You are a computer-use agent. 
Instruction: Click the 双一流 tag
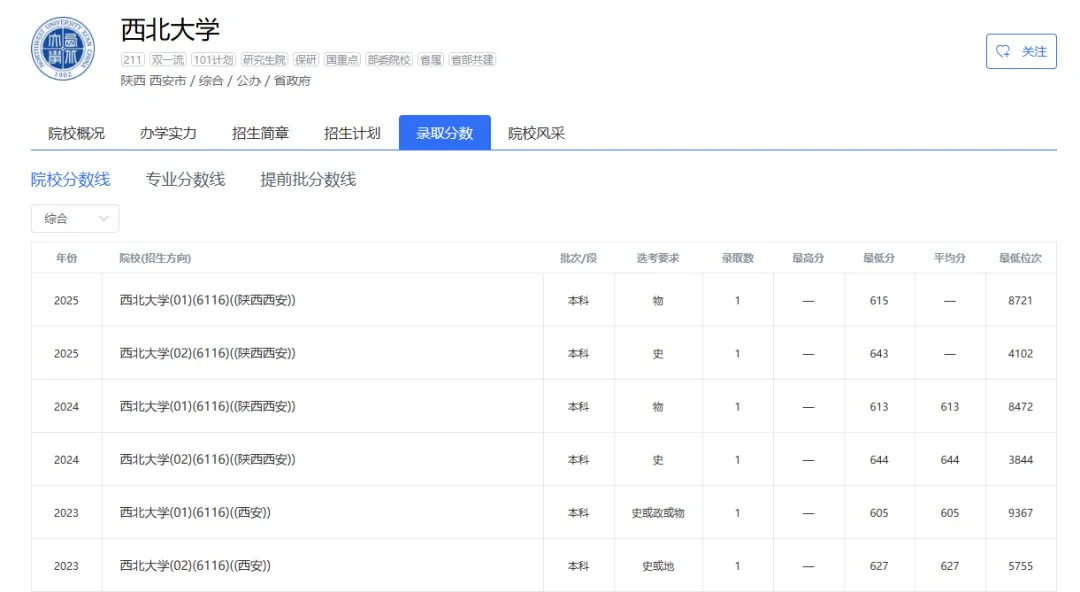(167, 60)
